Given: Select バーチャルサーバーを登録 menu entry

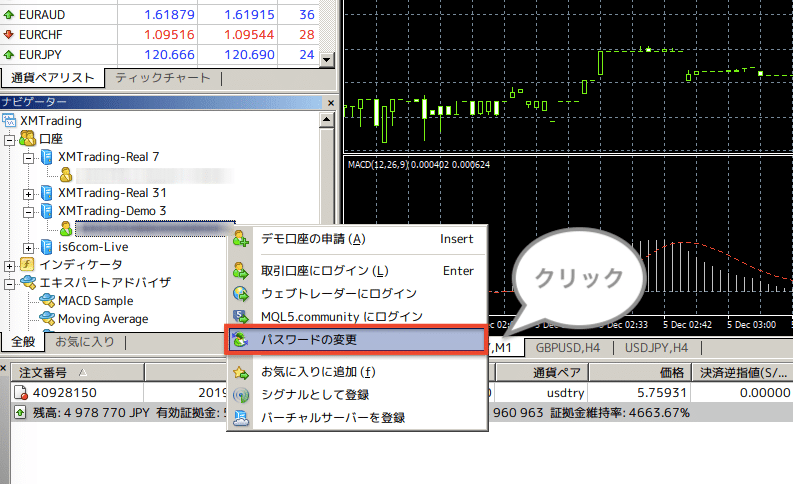Looking at the screenshot, I should tap(357, 418).
